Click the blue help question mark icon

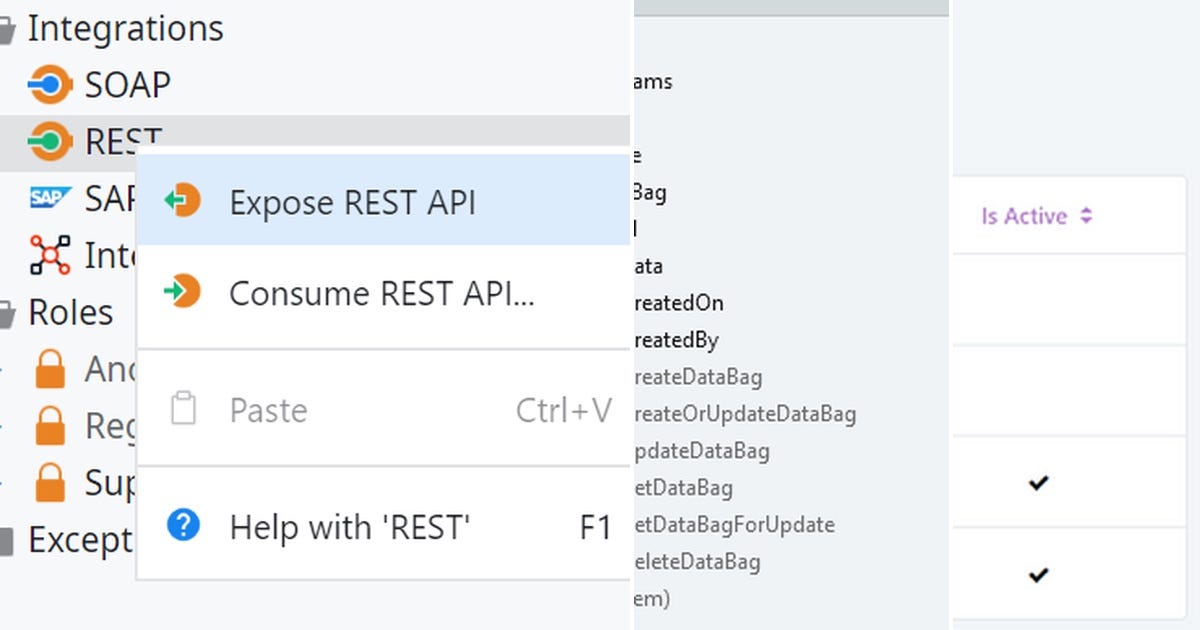point(184,526)
